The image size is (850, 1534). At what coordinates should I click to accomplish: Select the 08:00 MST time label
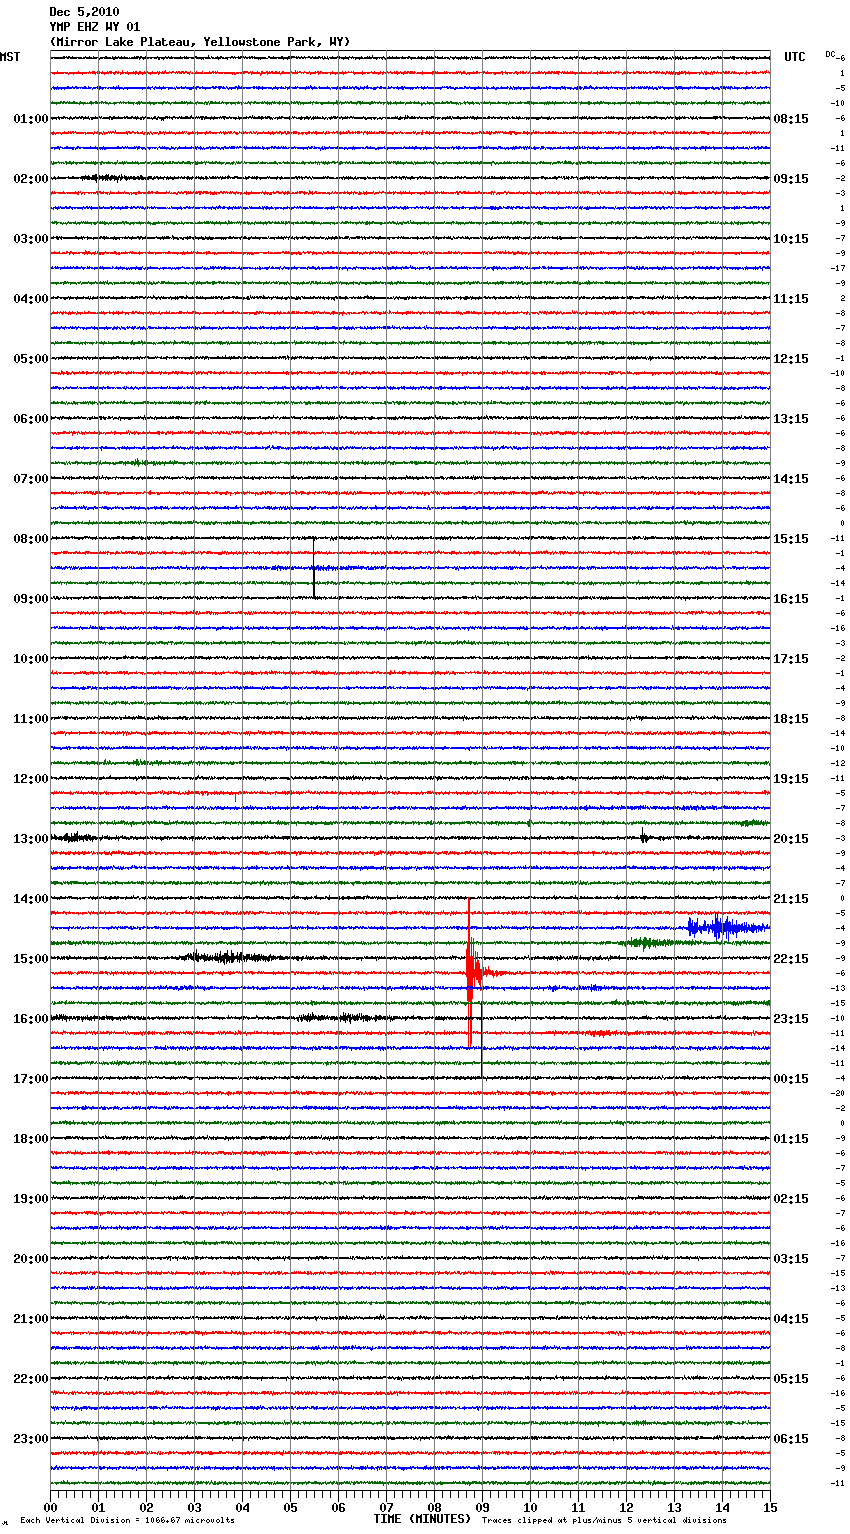[x=31, y=539]
